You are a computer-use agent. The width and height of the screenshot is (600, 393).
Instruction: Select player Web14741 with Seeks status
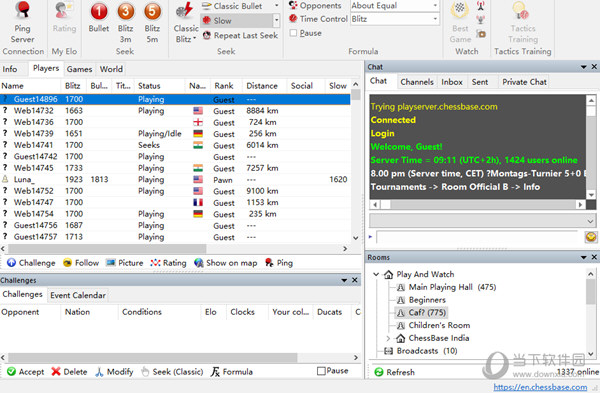[175, 145]
